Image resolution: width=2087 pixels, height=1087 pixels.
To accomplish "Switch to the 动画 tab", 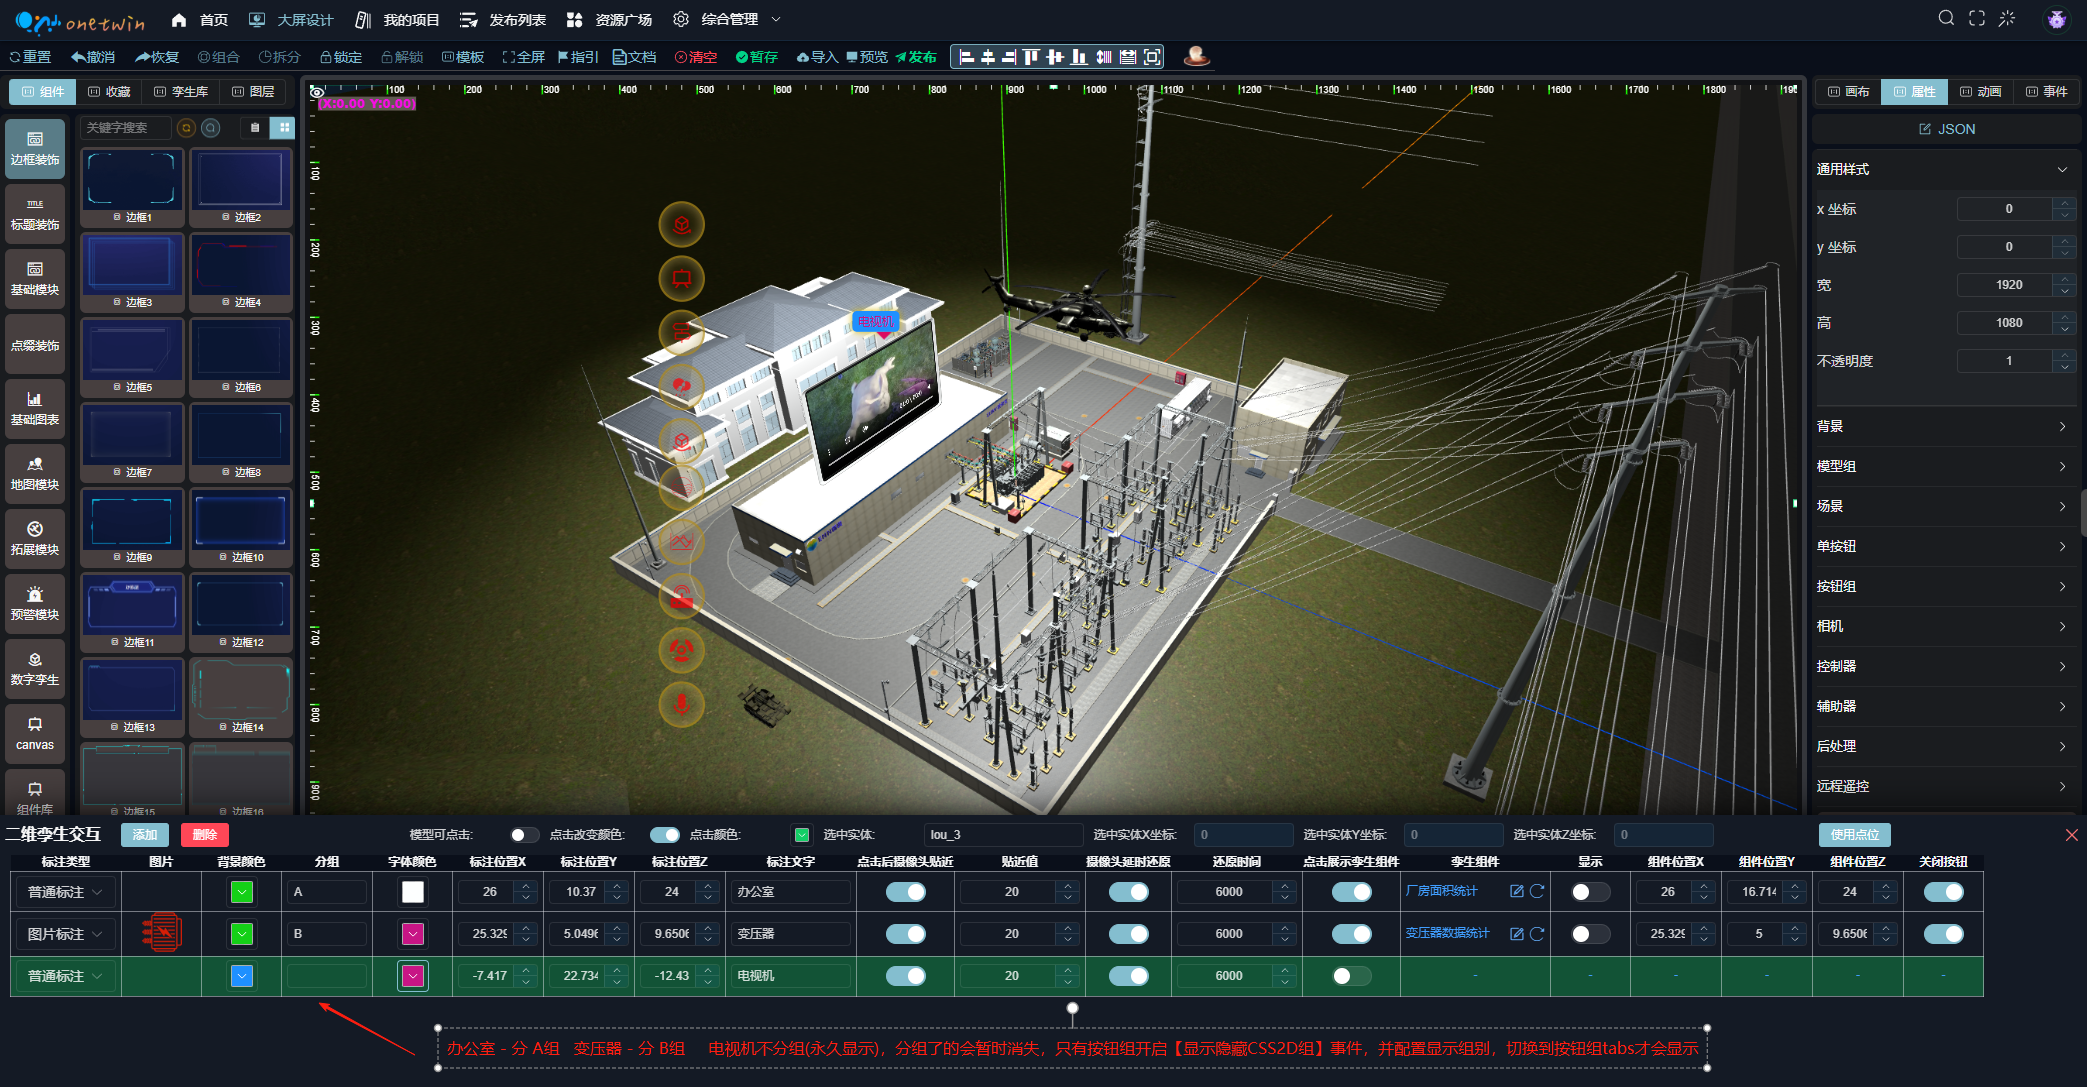I will (1980, 91).
